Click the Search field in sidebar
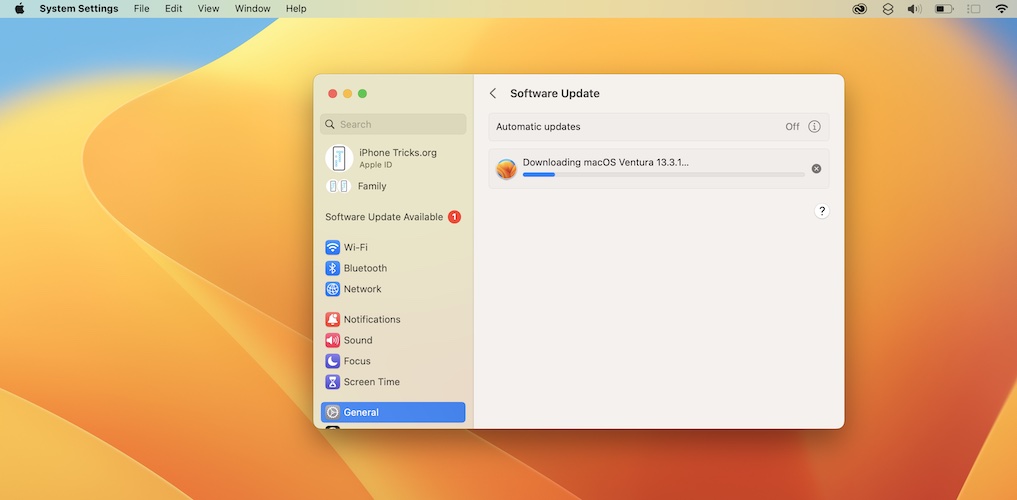The image size is (1017, 500). coord(393,124)
